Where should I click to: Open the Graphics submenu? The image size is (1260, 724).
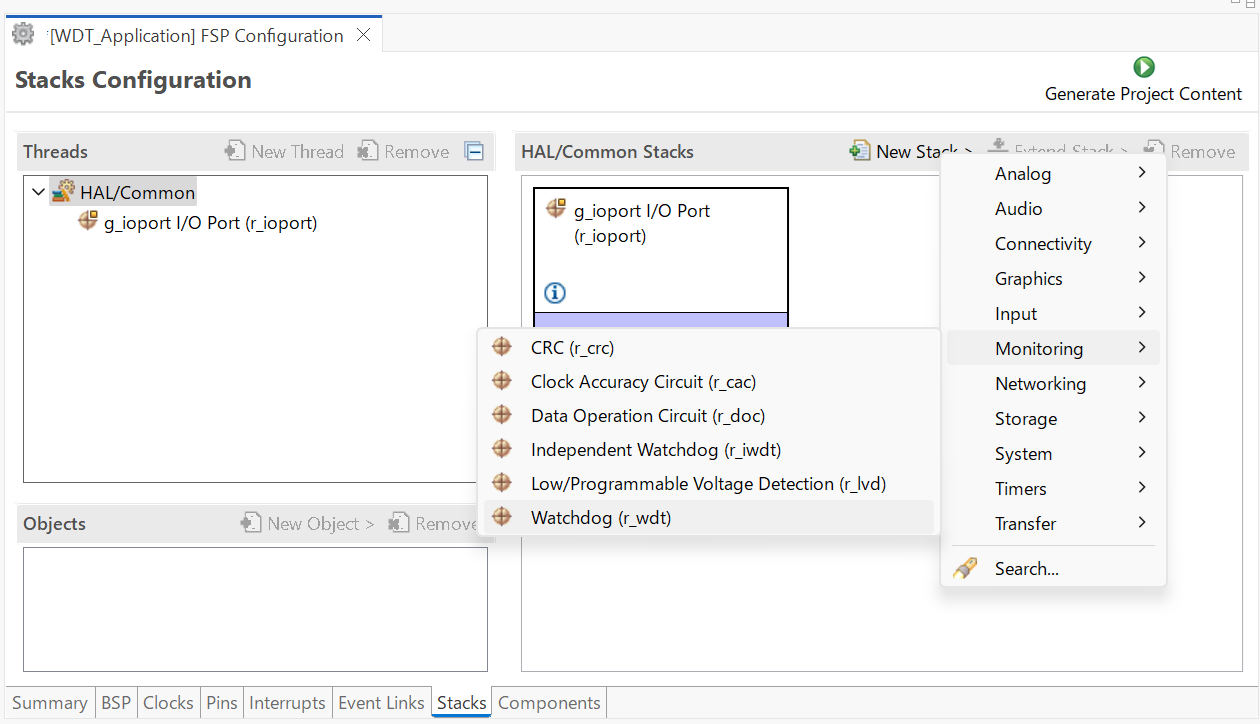pyautogui.click(x=1053, y=279)
